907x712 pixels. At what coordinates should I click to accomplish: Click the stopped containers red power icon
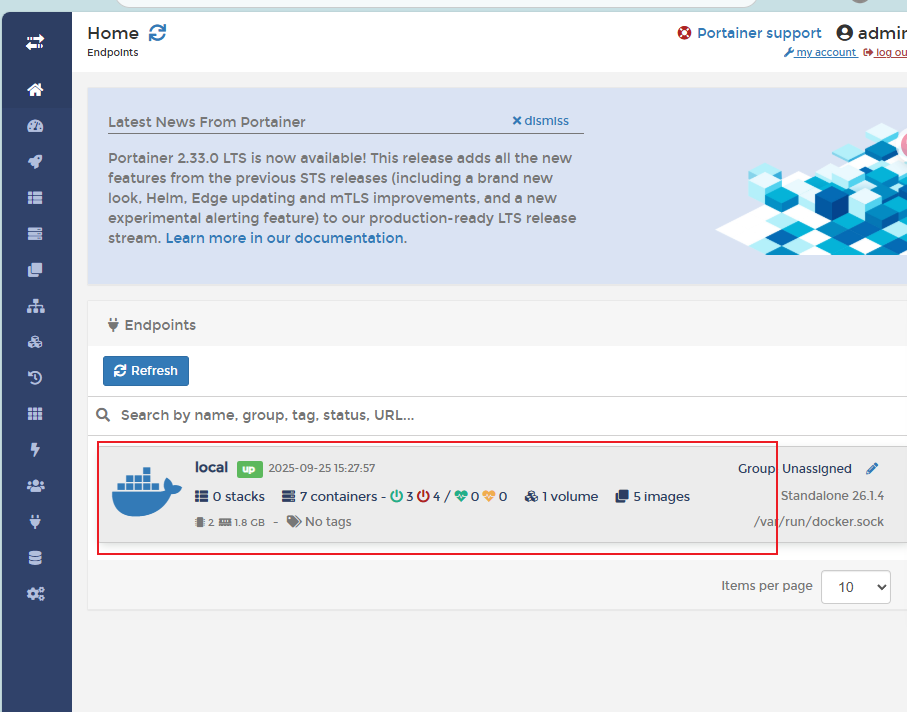(423, 496)
